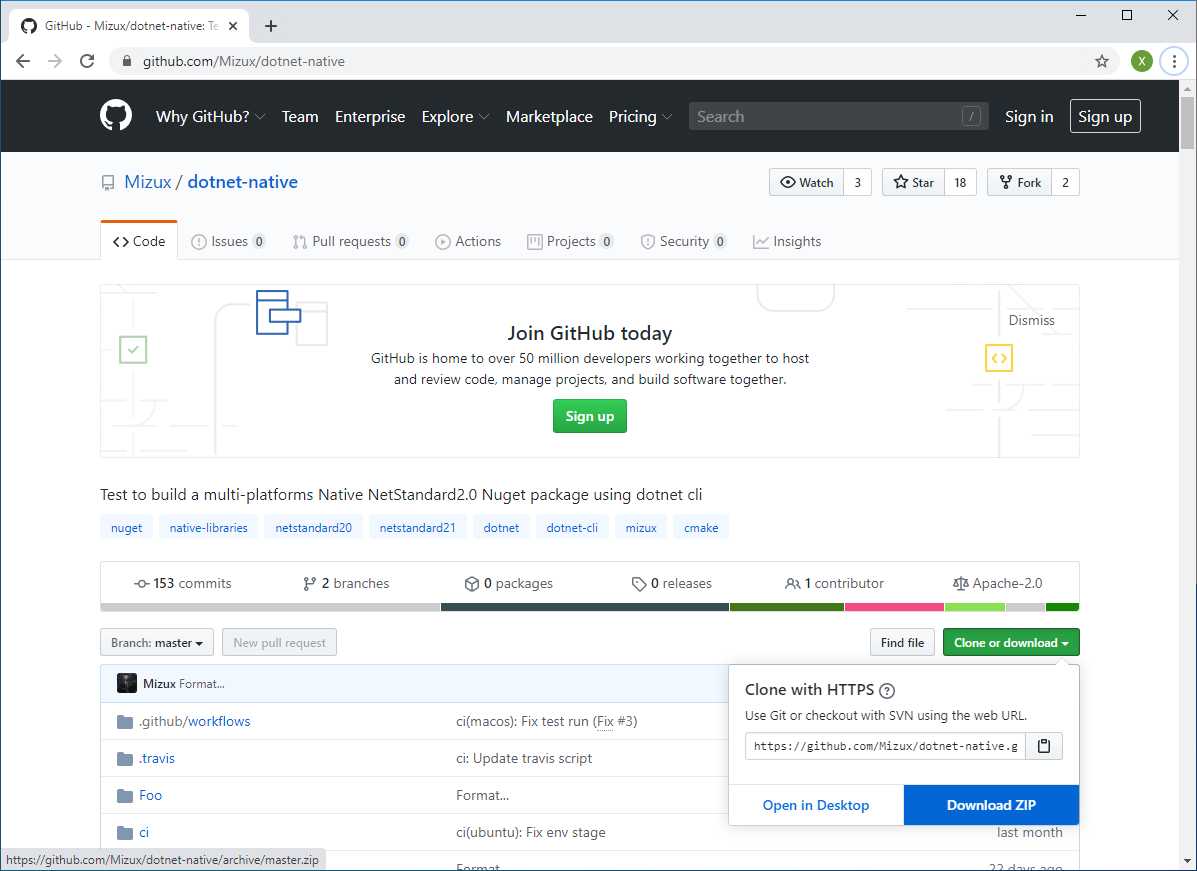Open the dotnet-native repository link
1197x871 pixels.
tap(242, 182)
